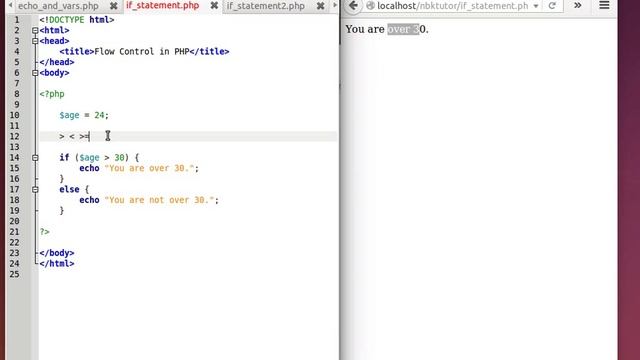Click the "You are not over 30." string
The height and width of the screenshot is (360, 640).
pyautogui.click(x=159, y=200)
